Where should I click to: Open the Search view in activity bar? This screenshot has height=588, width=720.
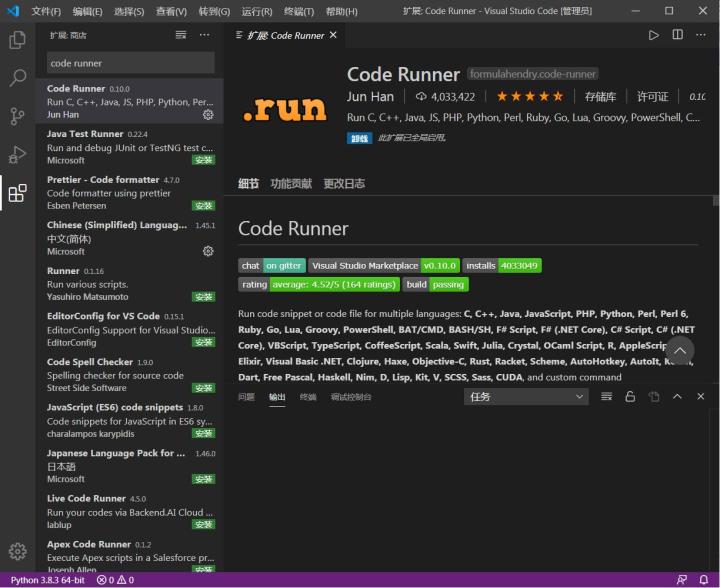pos(17,78)
